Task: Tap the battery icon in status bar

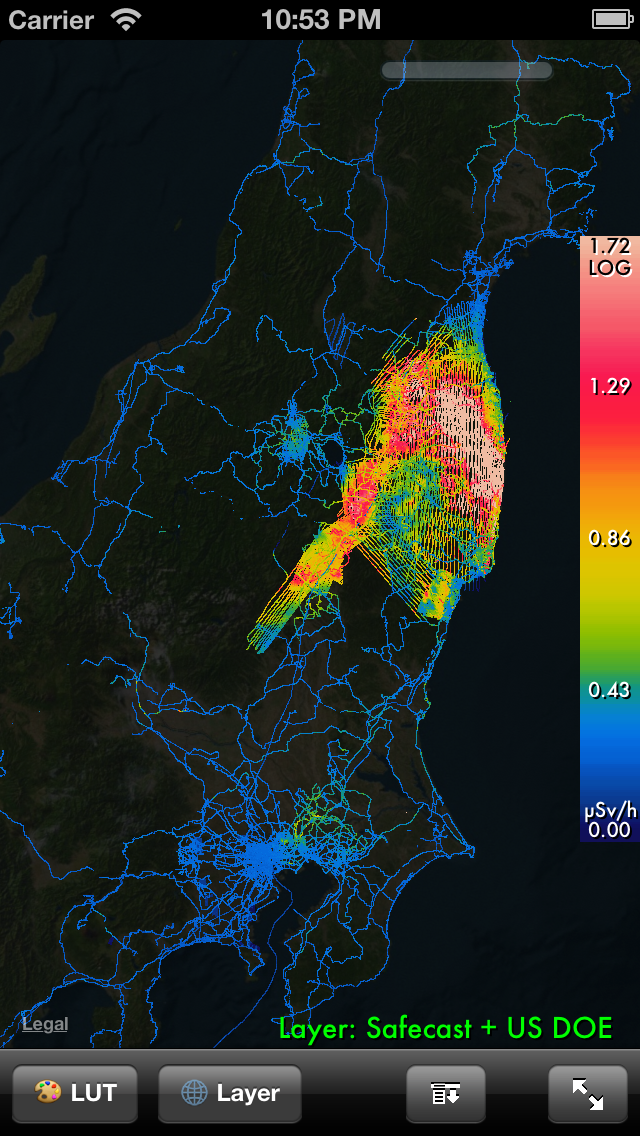Action: [x=613, y=19]
